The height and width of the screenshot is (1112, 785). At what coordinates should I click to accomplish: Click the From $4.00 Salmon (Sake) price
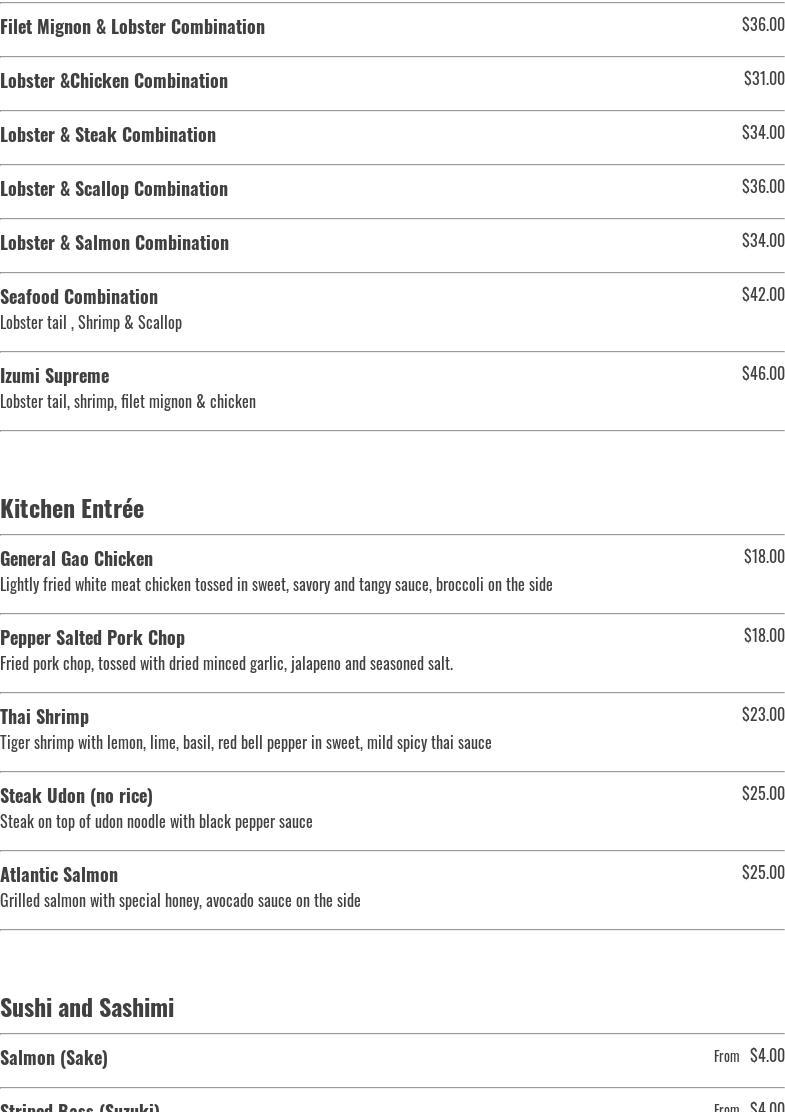tap(749, 1055)
